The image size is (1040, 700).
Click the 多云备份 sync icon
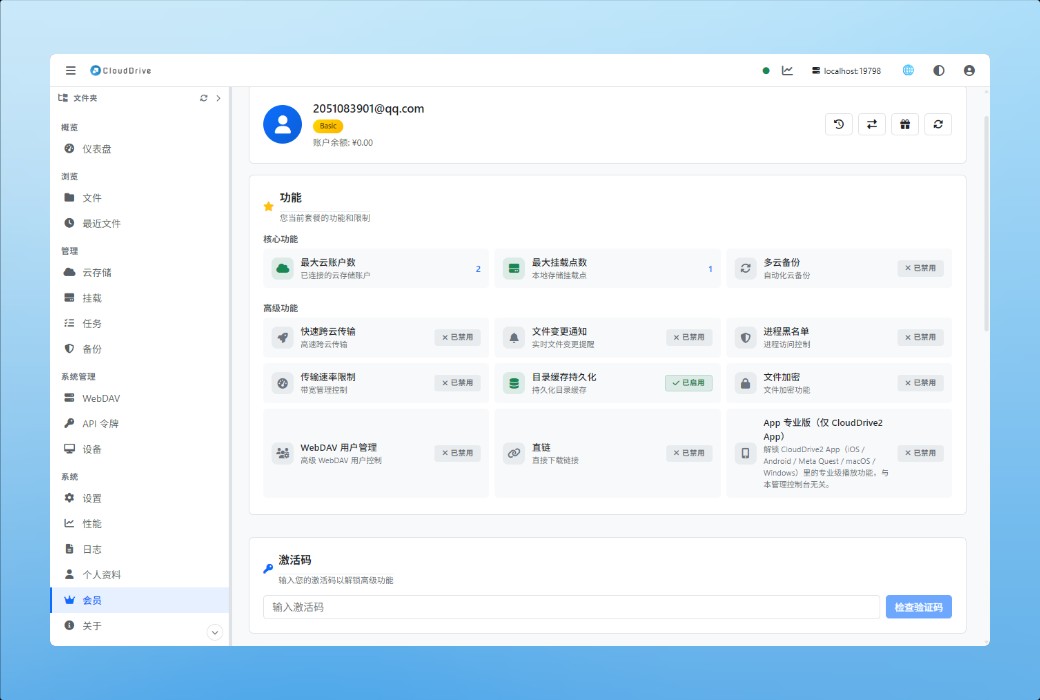pyautogui.click(x=746, y=268)
